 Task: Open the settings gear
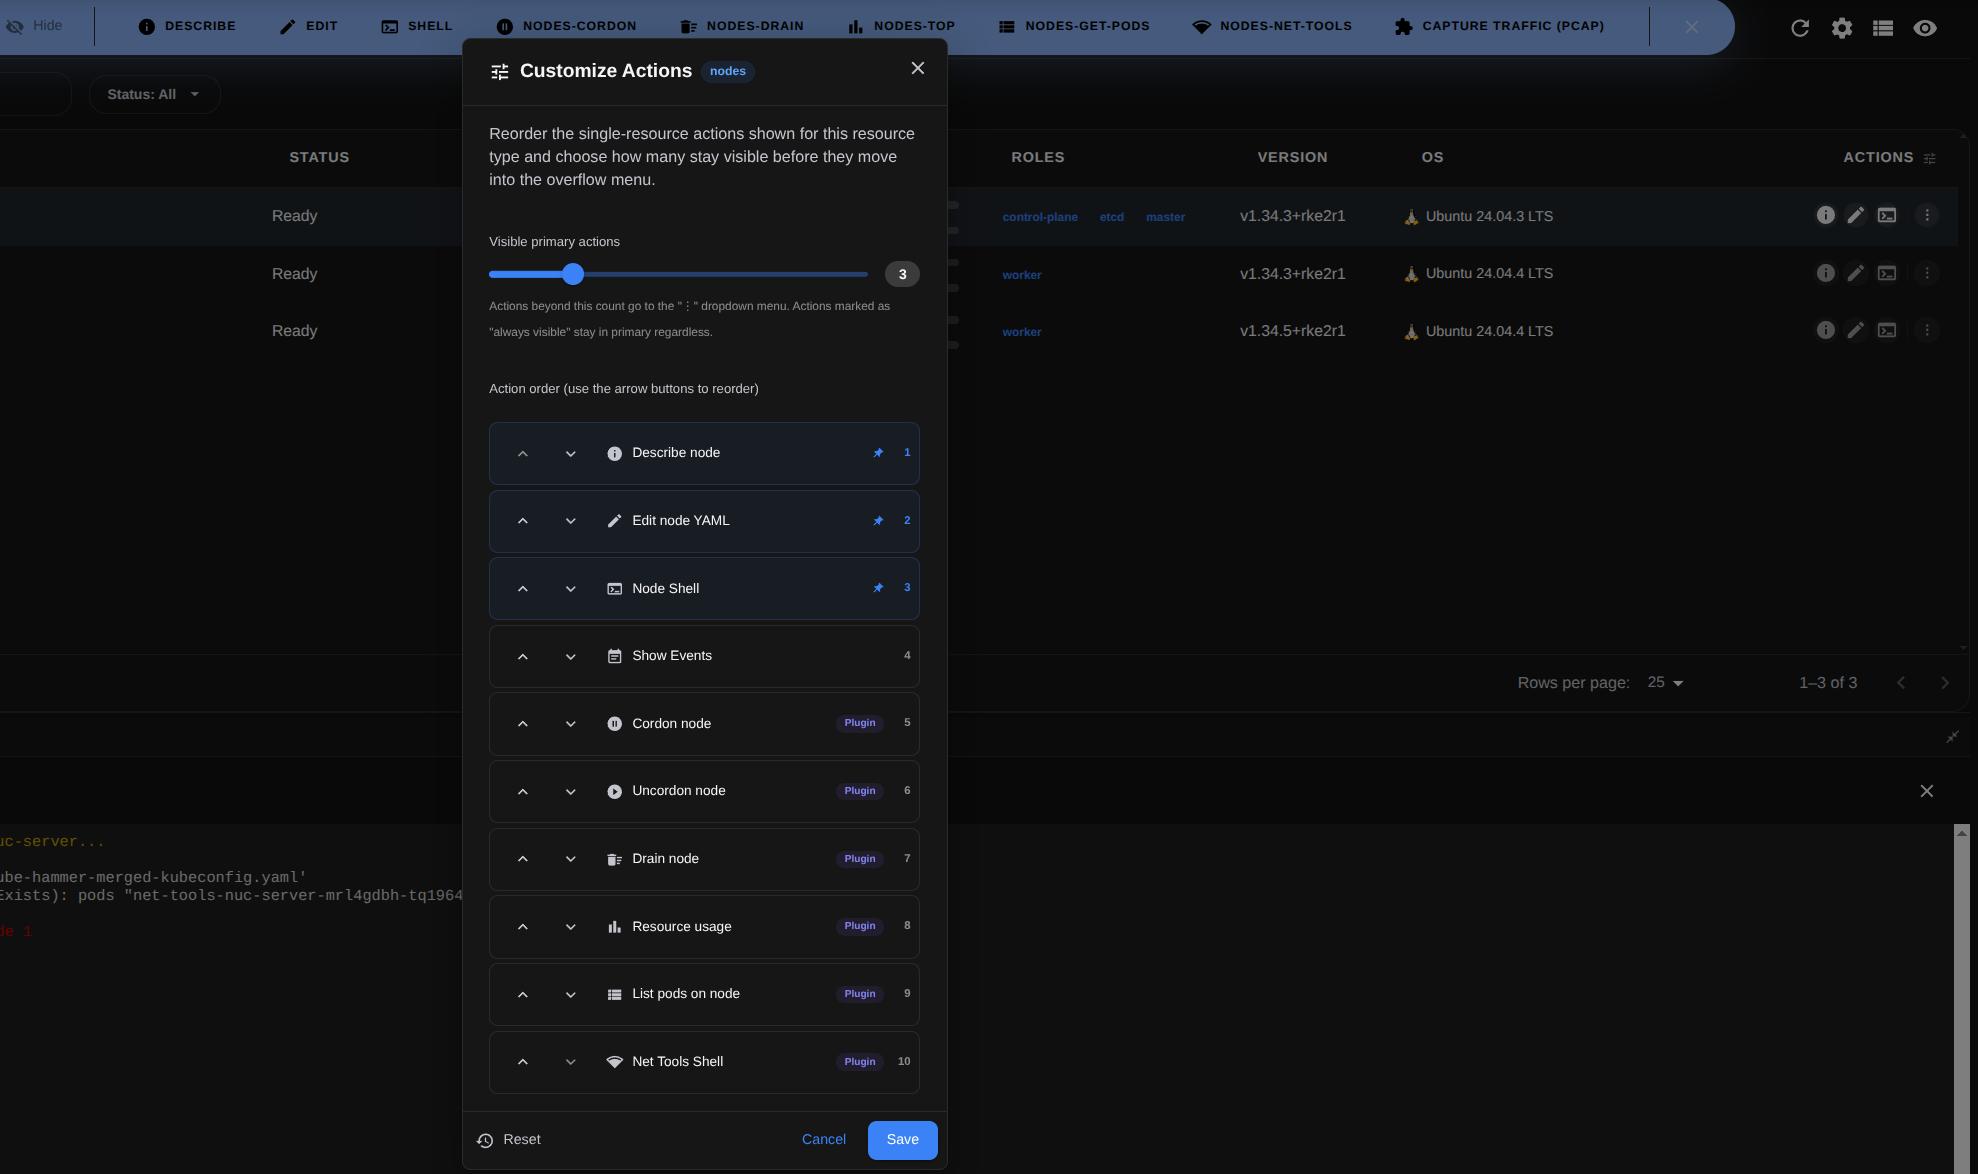pos(1842,28)
